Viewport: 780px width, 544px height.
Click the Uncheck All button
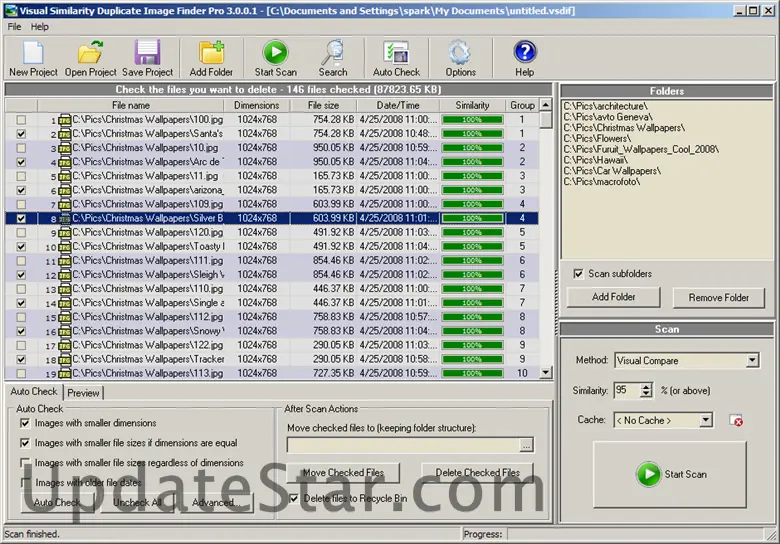137,502
